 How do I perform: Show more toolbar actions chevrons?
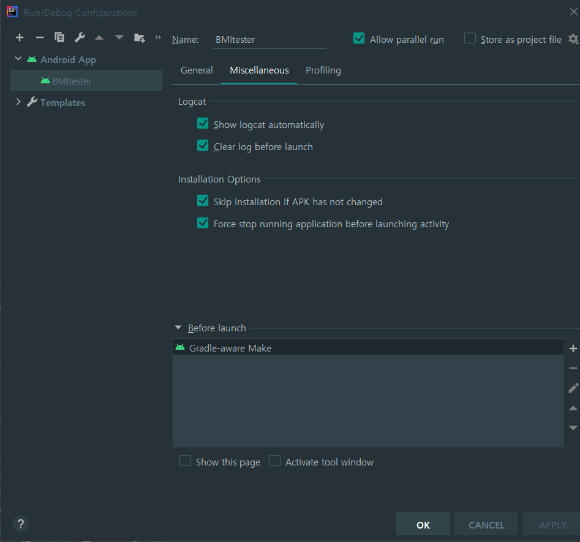click(x=158, y=37)
